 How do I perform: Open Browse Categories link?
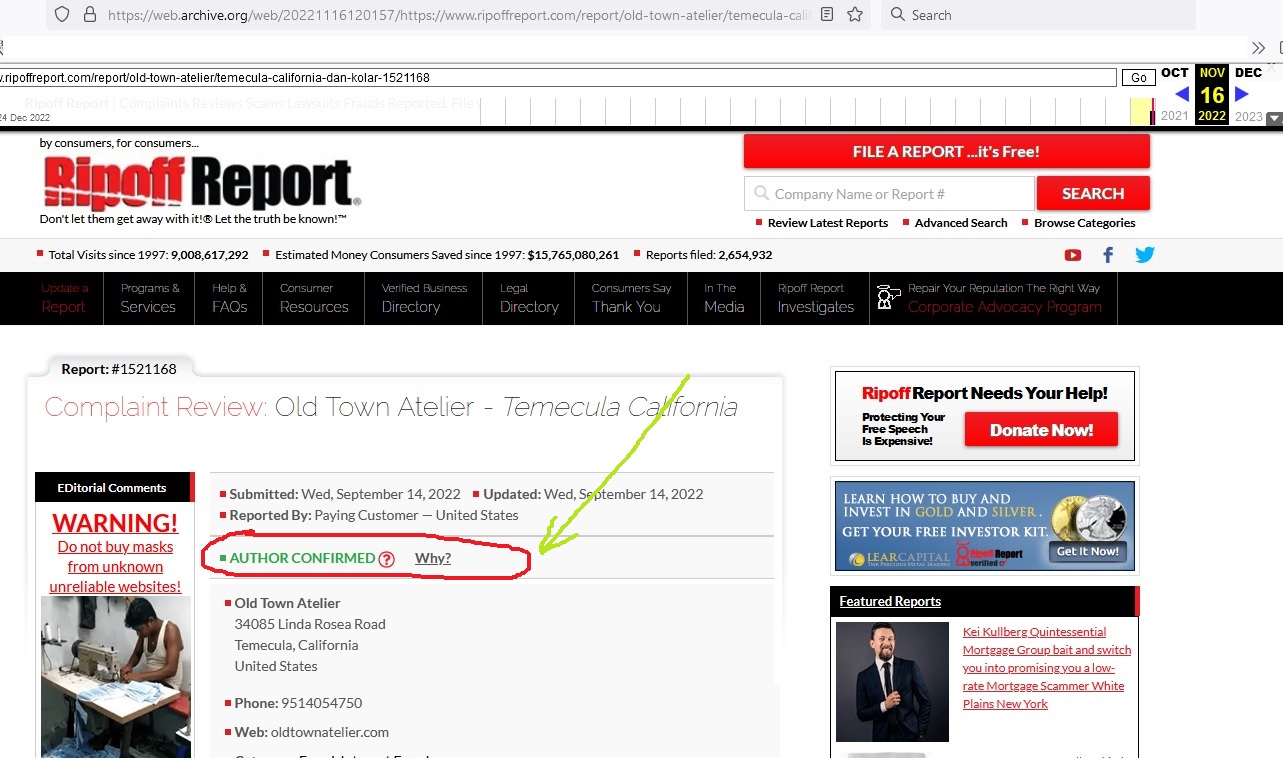click(1085, 223)
